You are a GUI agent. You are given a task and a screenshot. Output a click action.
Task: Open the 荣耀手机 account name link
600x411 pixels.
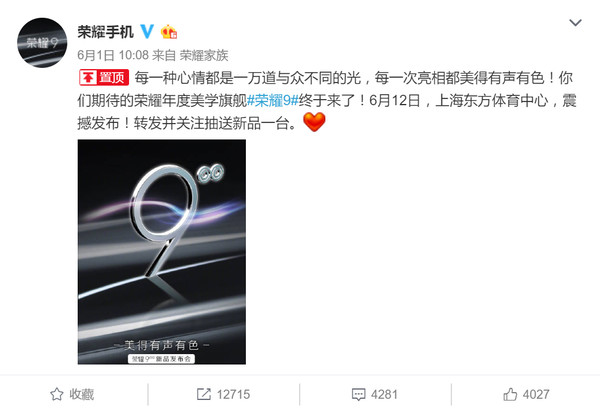106,32
